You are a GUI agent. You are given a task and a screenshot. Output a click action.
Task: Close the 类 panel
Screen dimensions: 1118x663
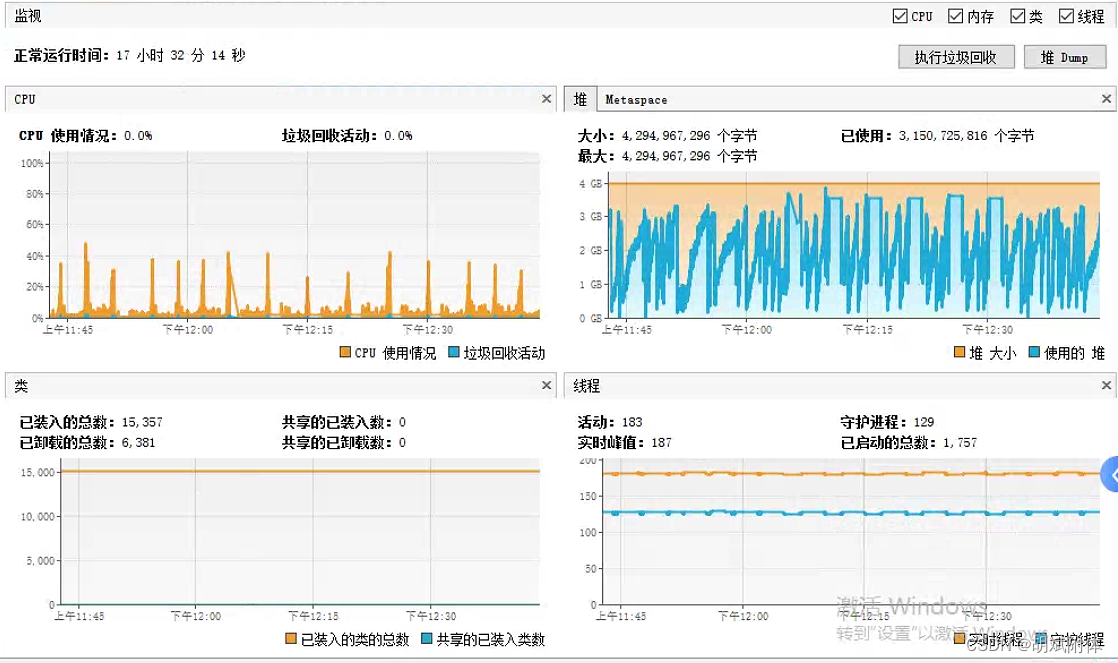pyautogui.click(x=546, y=385)
